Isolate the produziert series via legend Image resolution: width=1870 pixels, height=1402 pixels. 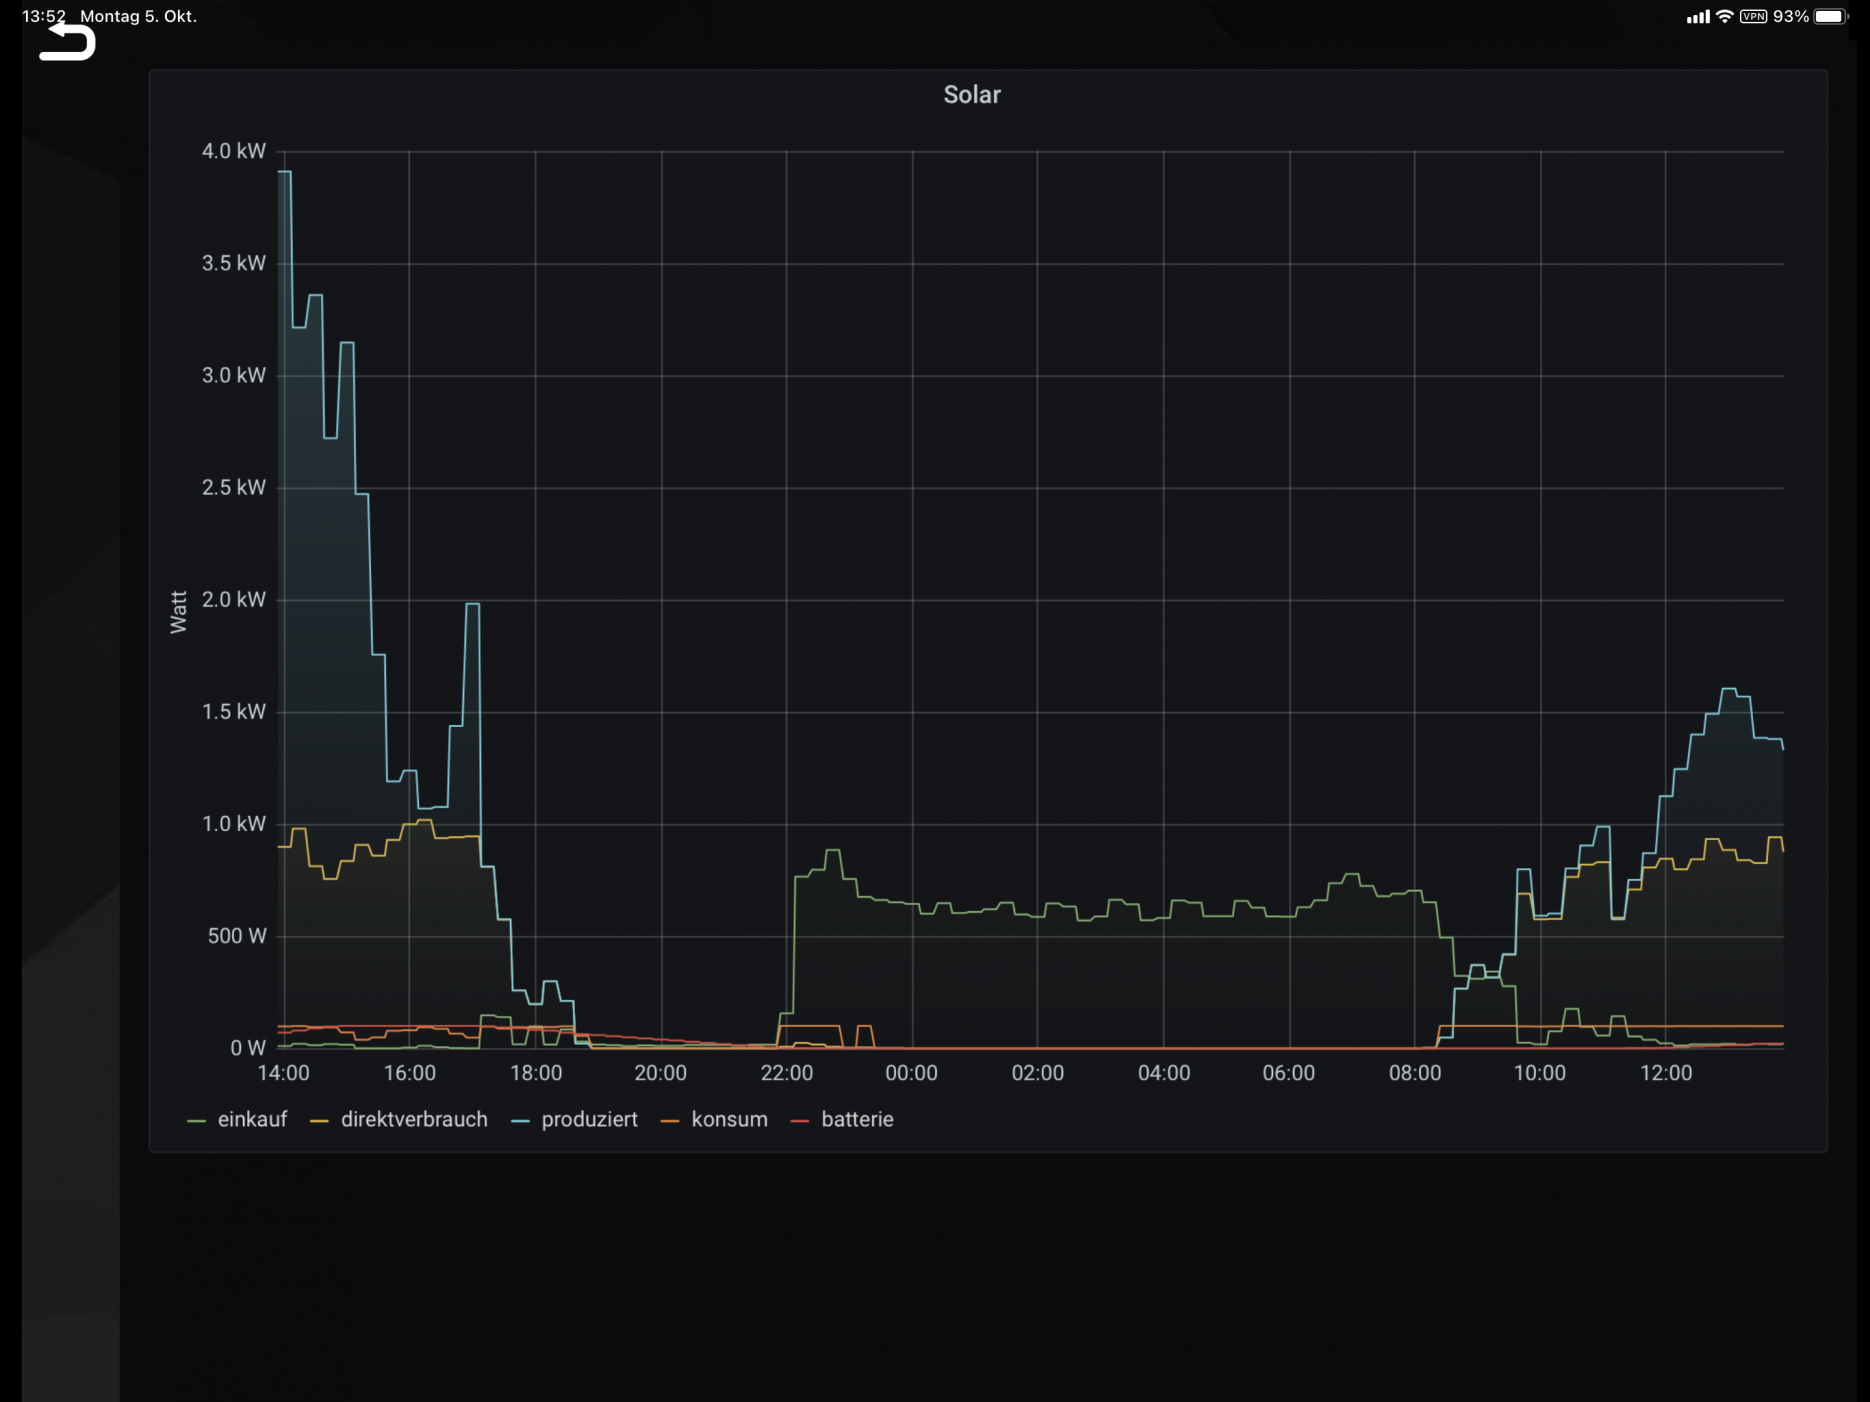pos(589,1120)
